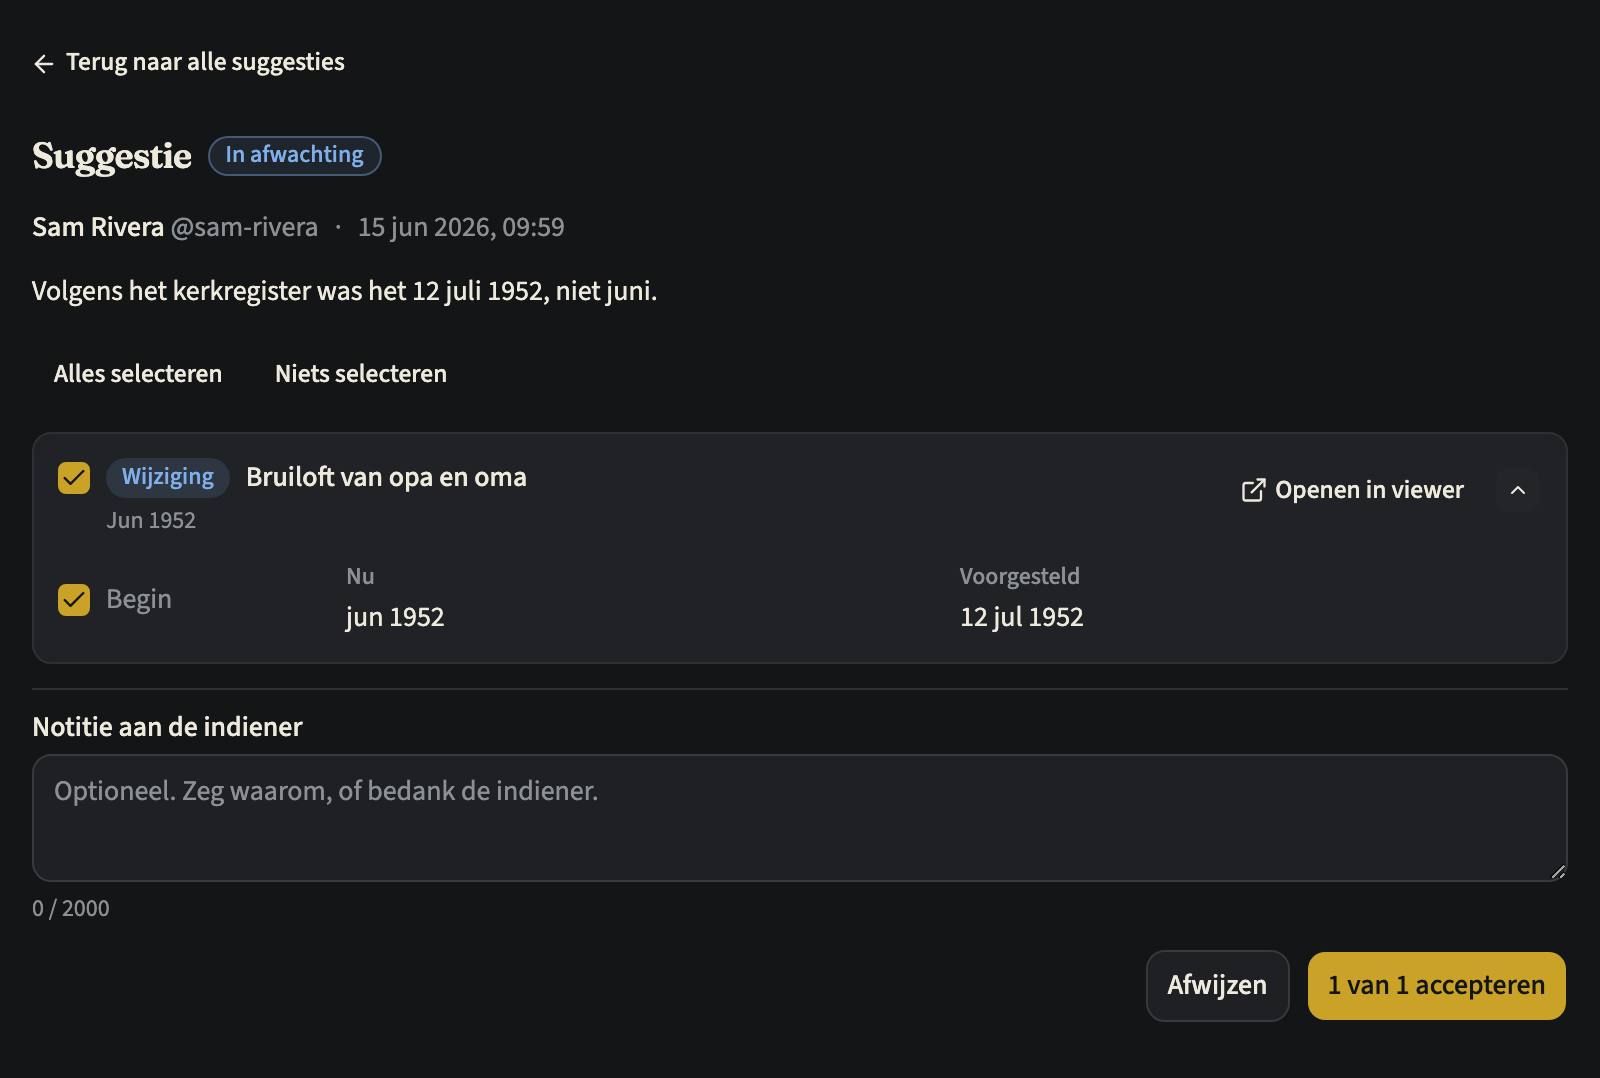Click the '@sam-rivera' username
This screenshot has width=1600, height=1078.
(x=244, y=228)
